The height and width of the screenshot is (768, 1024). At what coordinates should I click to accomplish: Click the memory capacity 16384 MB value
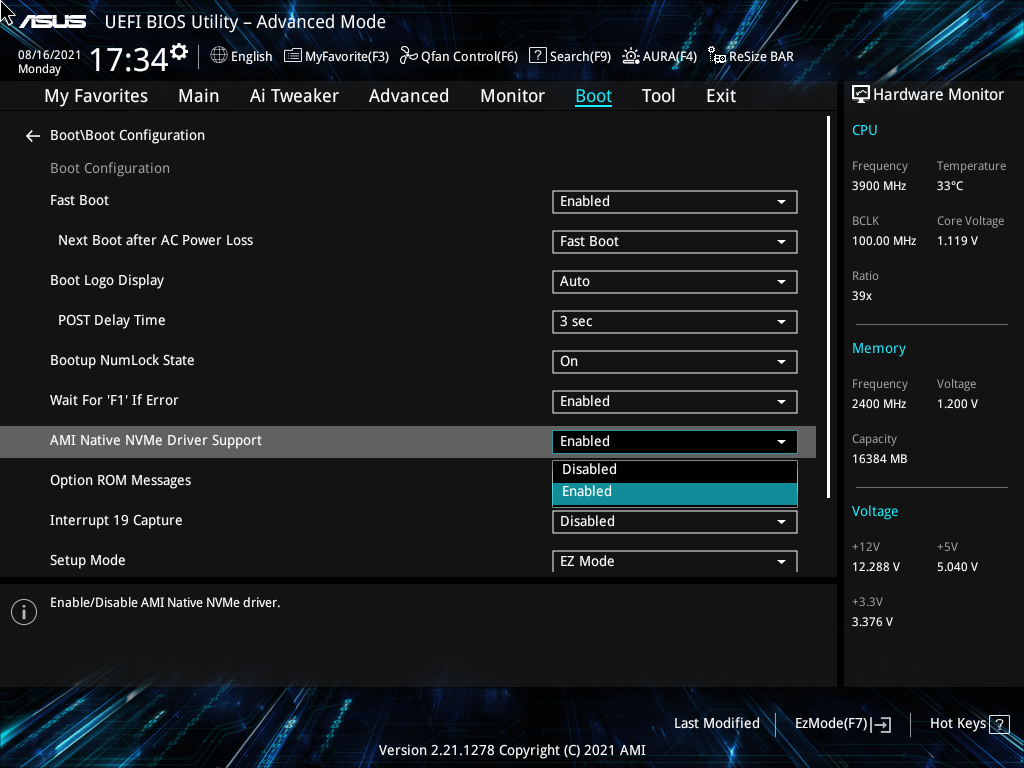879,459
